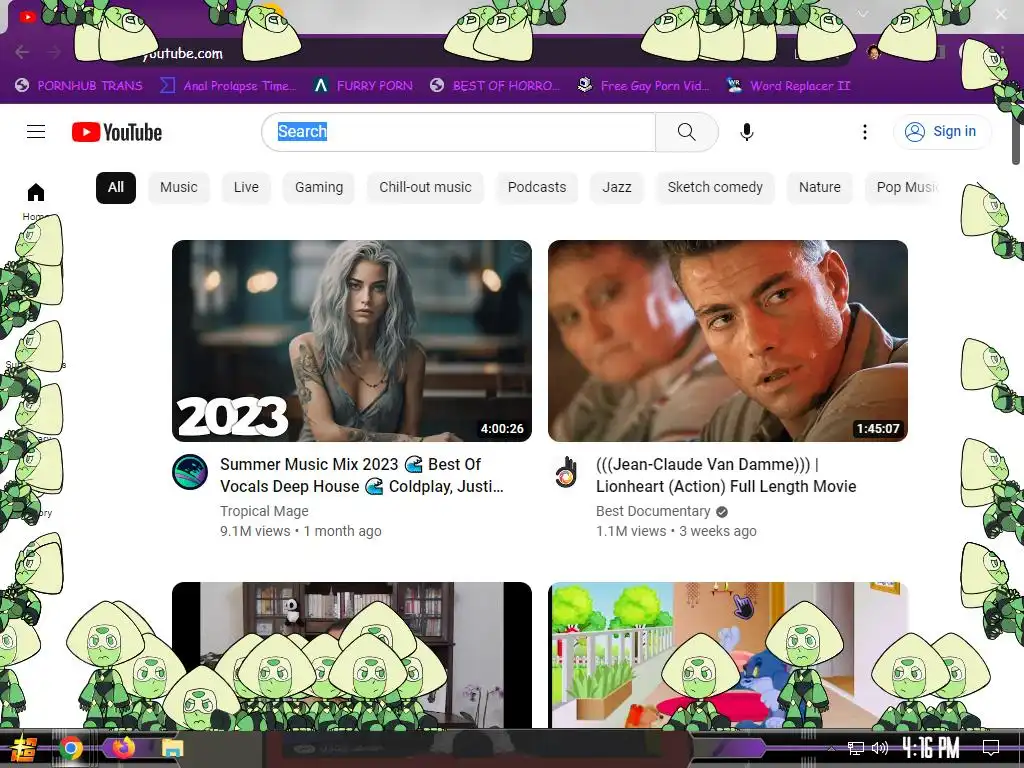Open the Summer Music Mix 2023 video title

click(x=362, y=475)
